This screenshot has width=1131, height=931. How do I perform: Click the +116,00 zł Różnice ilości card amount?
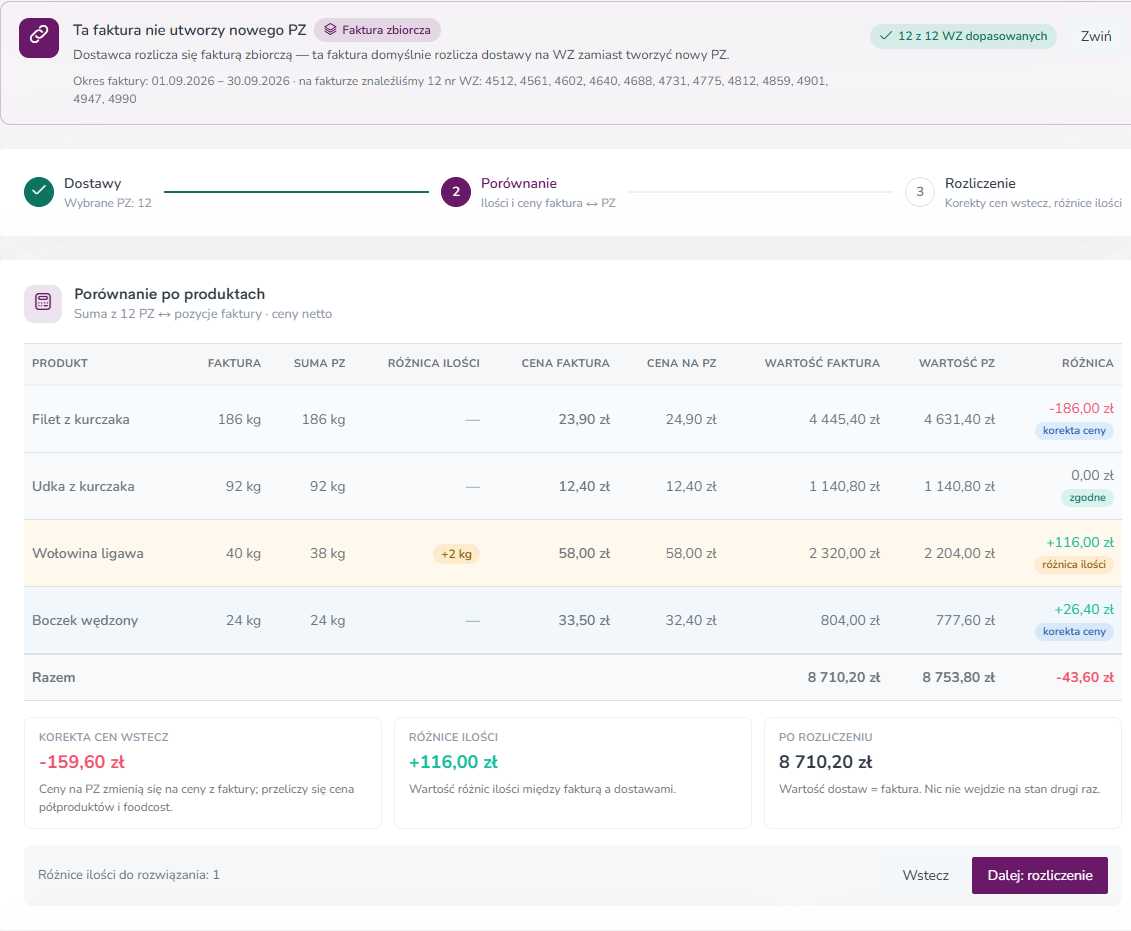point(453,762)
